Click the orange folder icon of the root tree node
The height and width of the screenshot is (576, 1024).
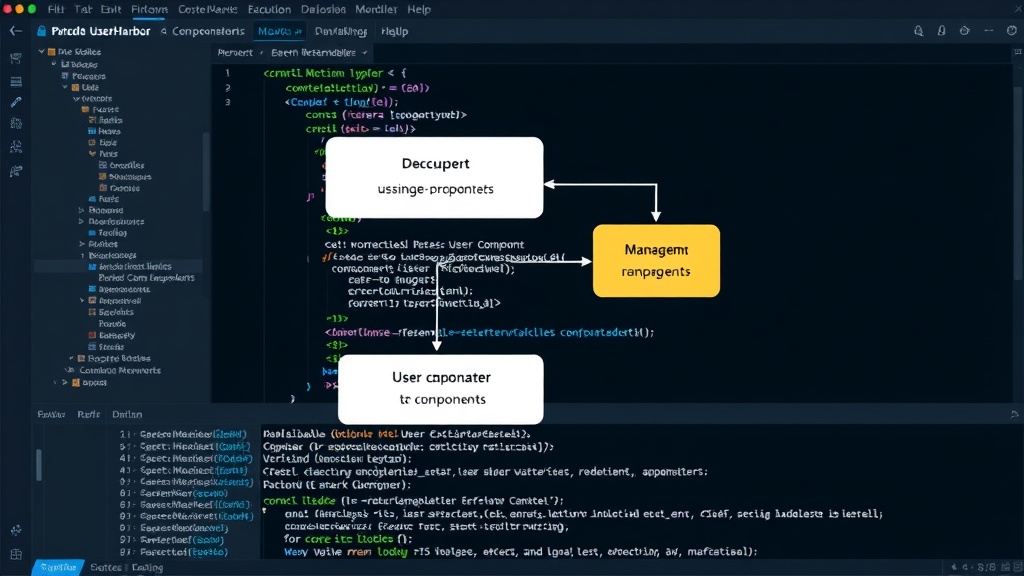[x=52, y=52]
